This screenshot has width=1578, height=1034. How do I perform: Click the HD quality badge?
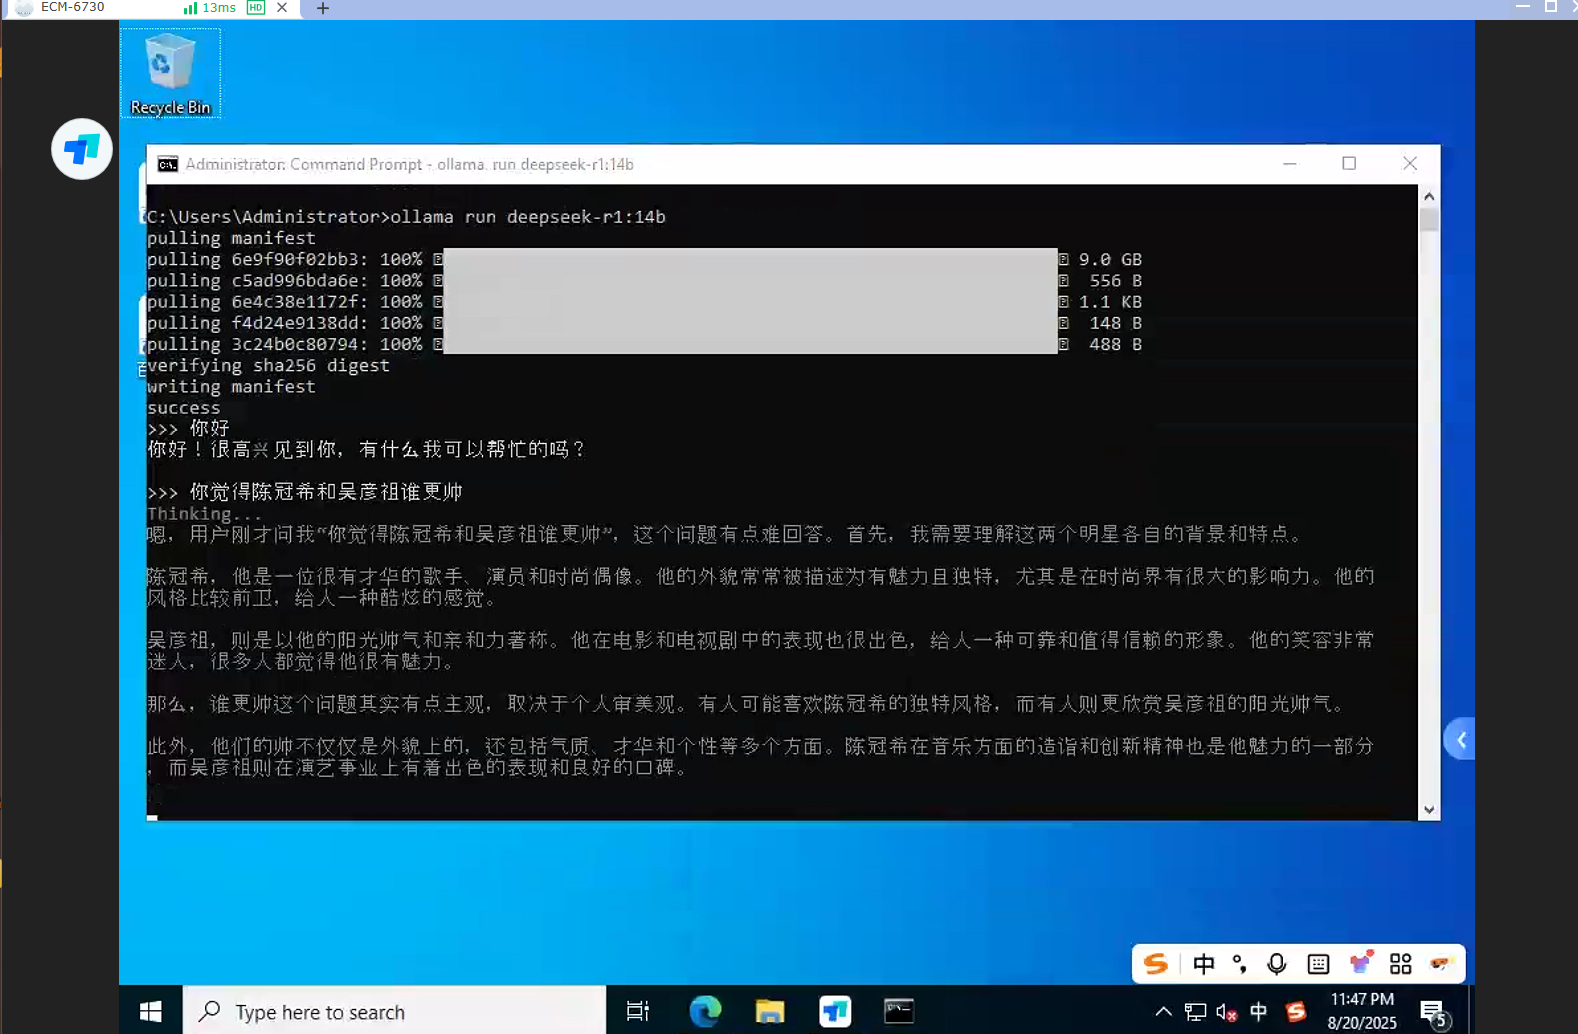coord(256,8)
